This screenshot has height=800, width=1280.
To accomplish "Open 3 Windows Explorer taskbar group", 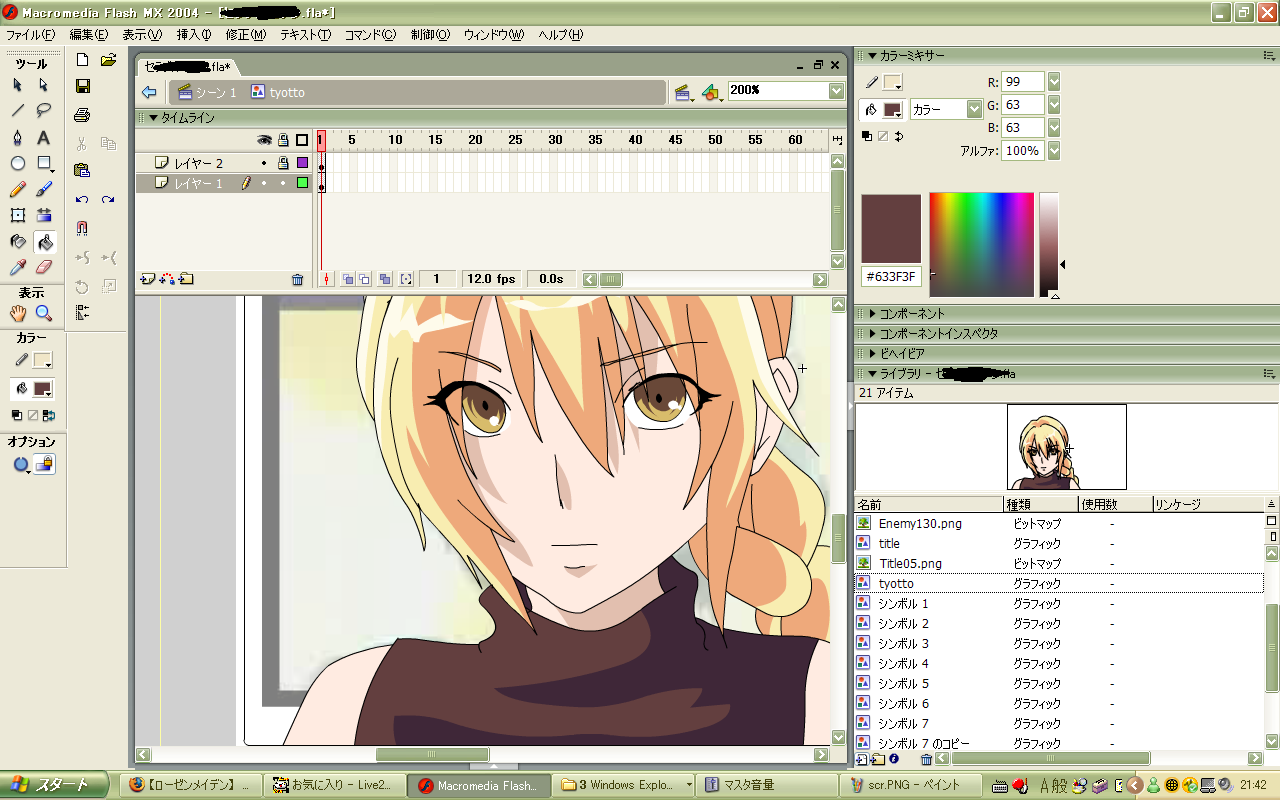I will coord(625,785).
